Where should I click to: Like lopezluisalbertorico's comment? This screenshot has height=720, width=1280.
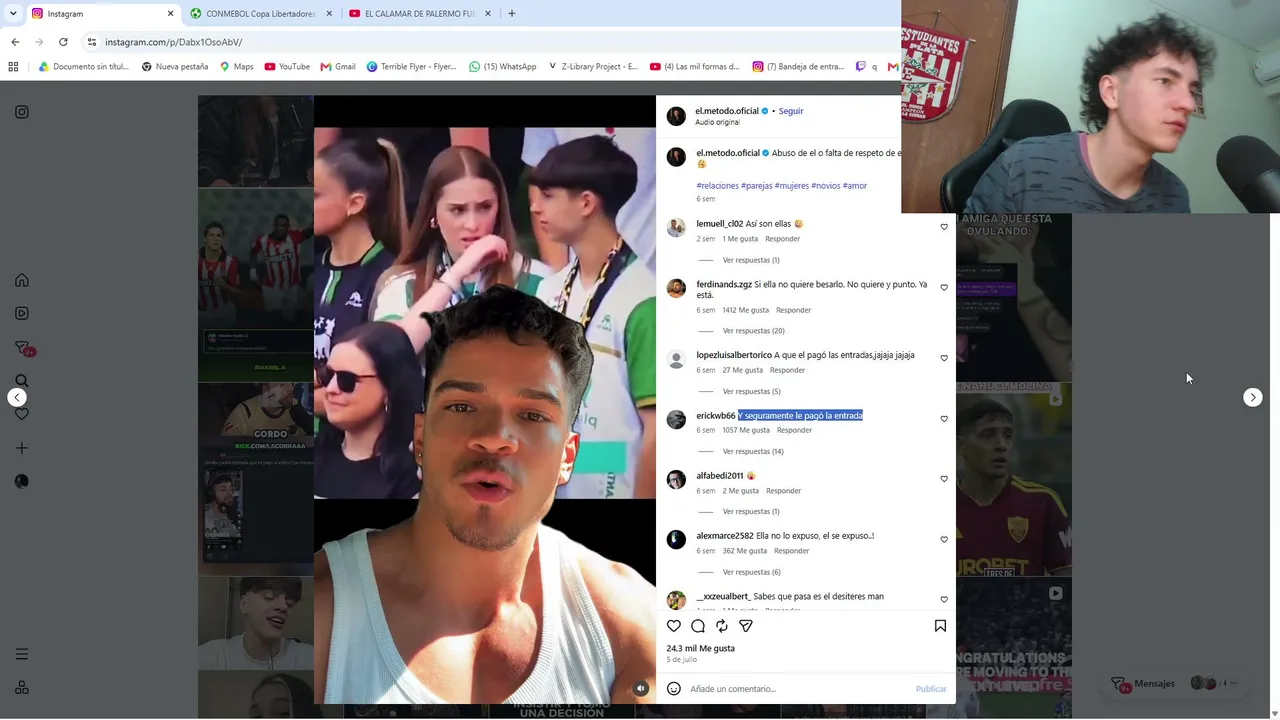click(944, 358)
